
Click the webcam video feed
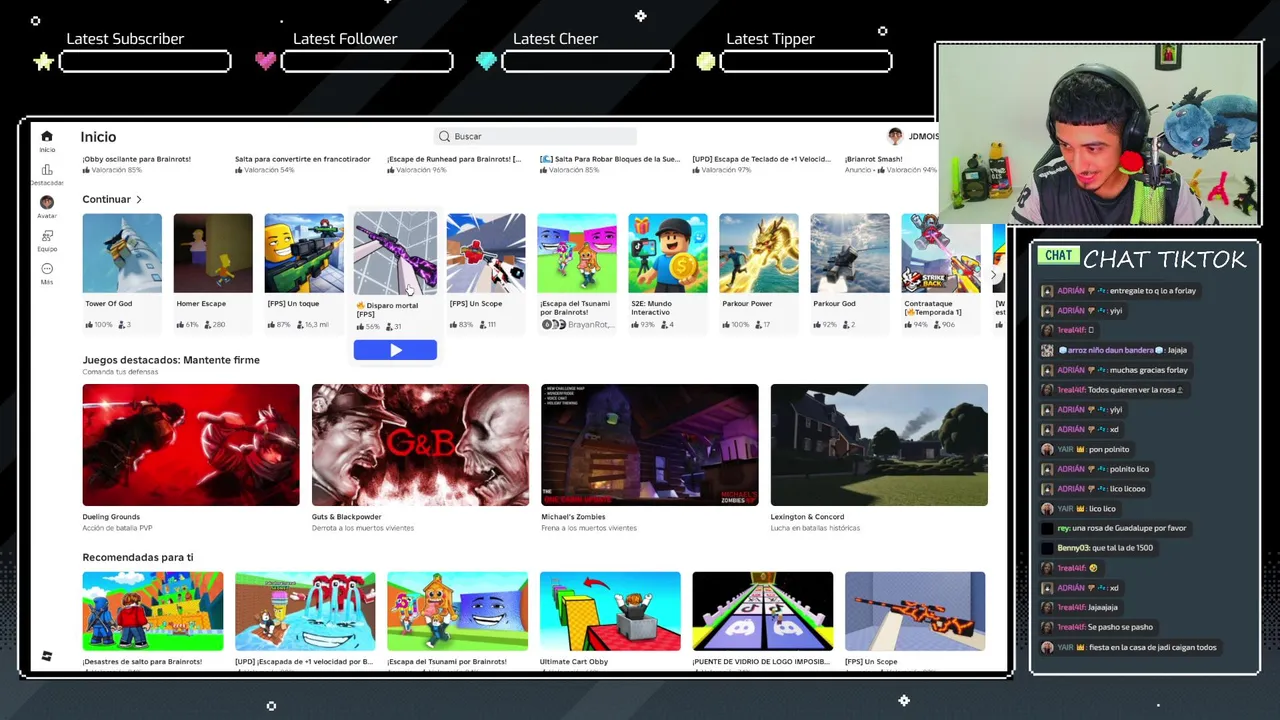1098,135
